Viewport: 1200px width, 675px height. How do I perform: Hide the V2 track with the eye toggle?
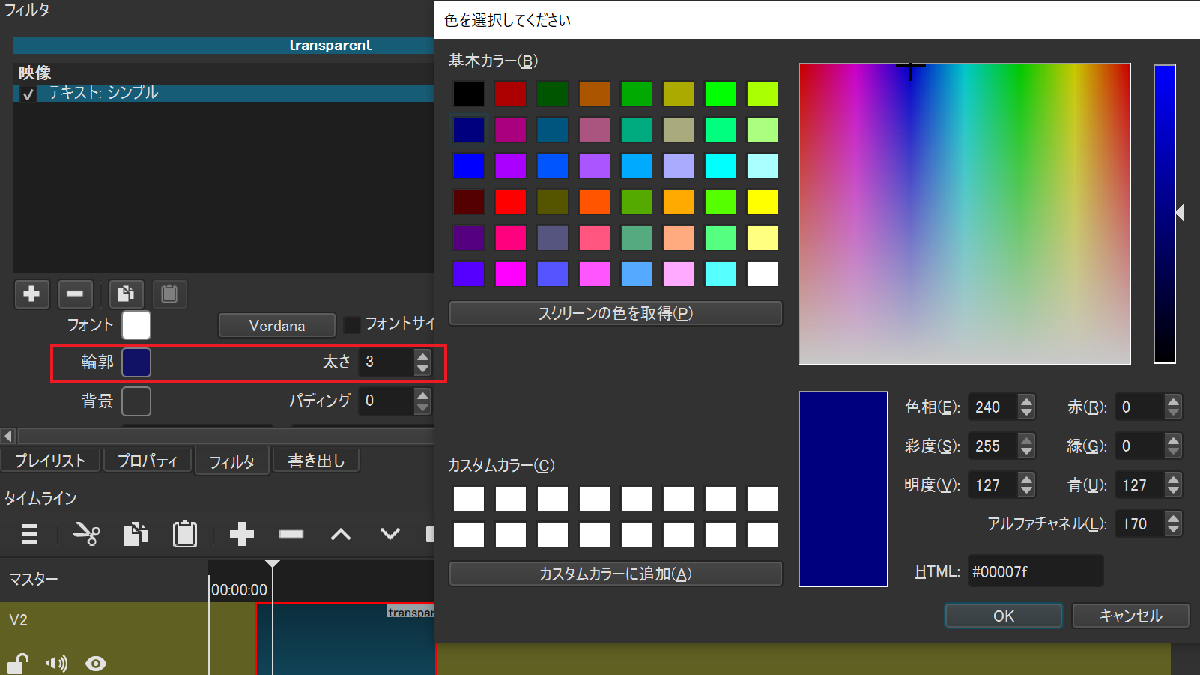click(94, 663)
